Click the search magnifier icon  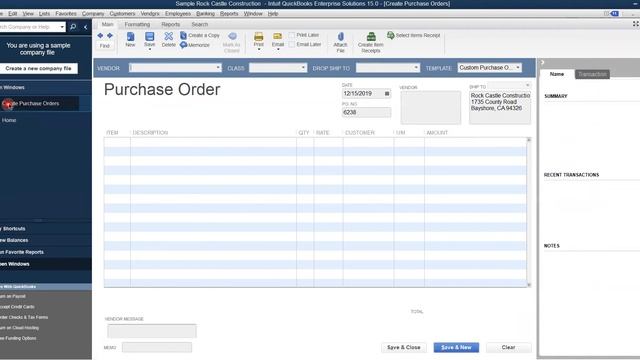pos(73,27)
